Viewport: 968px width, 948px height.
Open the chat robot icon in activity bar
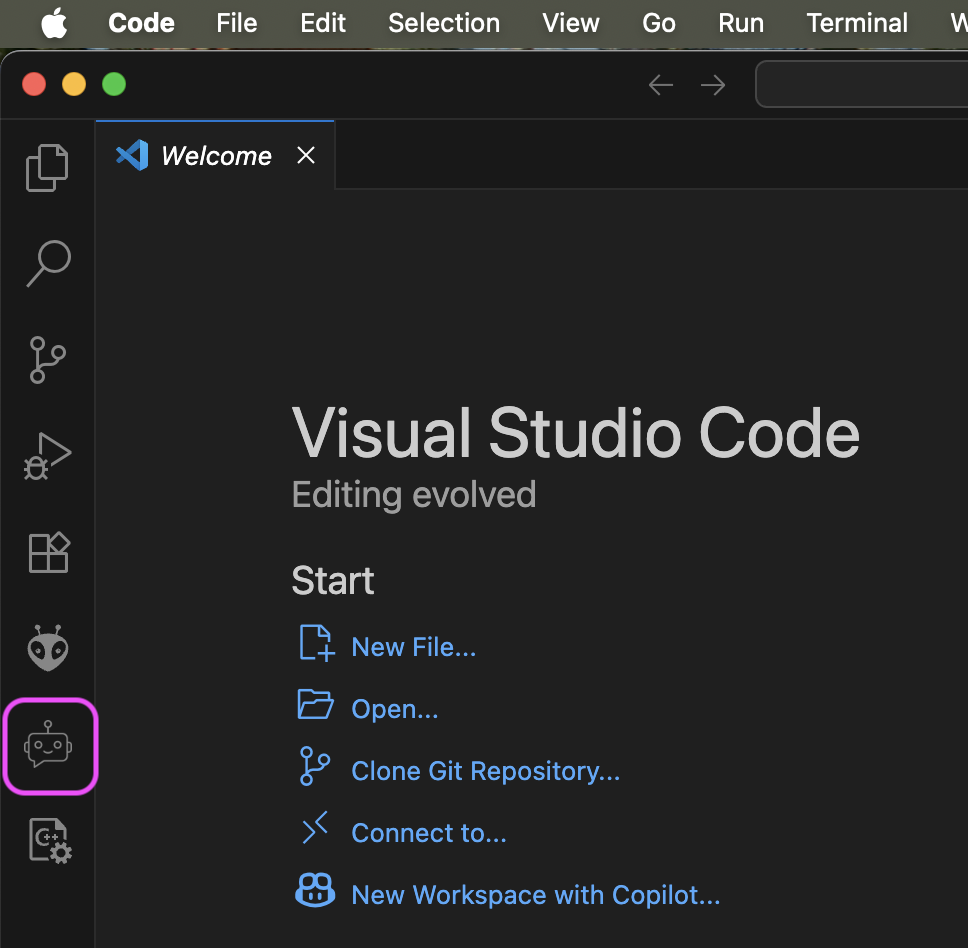[x=48, y=745]
